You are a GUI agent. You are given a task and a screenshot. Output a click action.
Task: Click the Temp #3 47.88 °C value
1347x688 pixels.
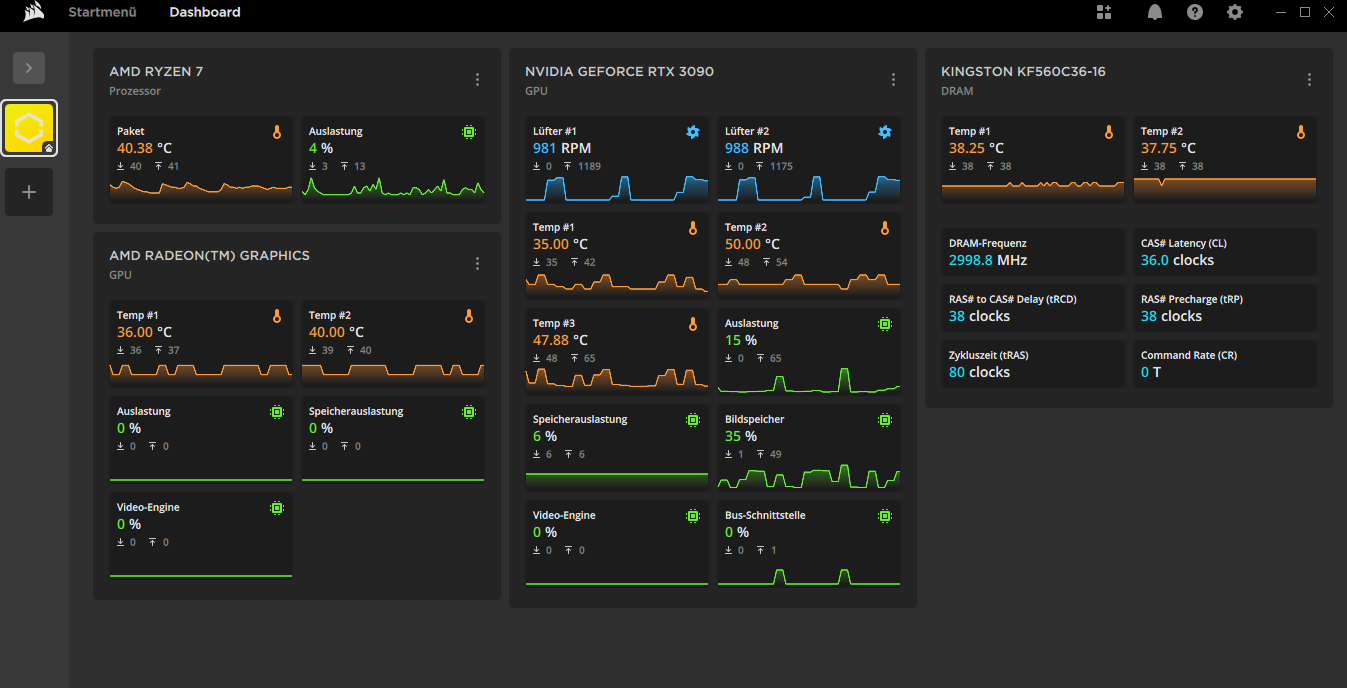click(560, 340)
